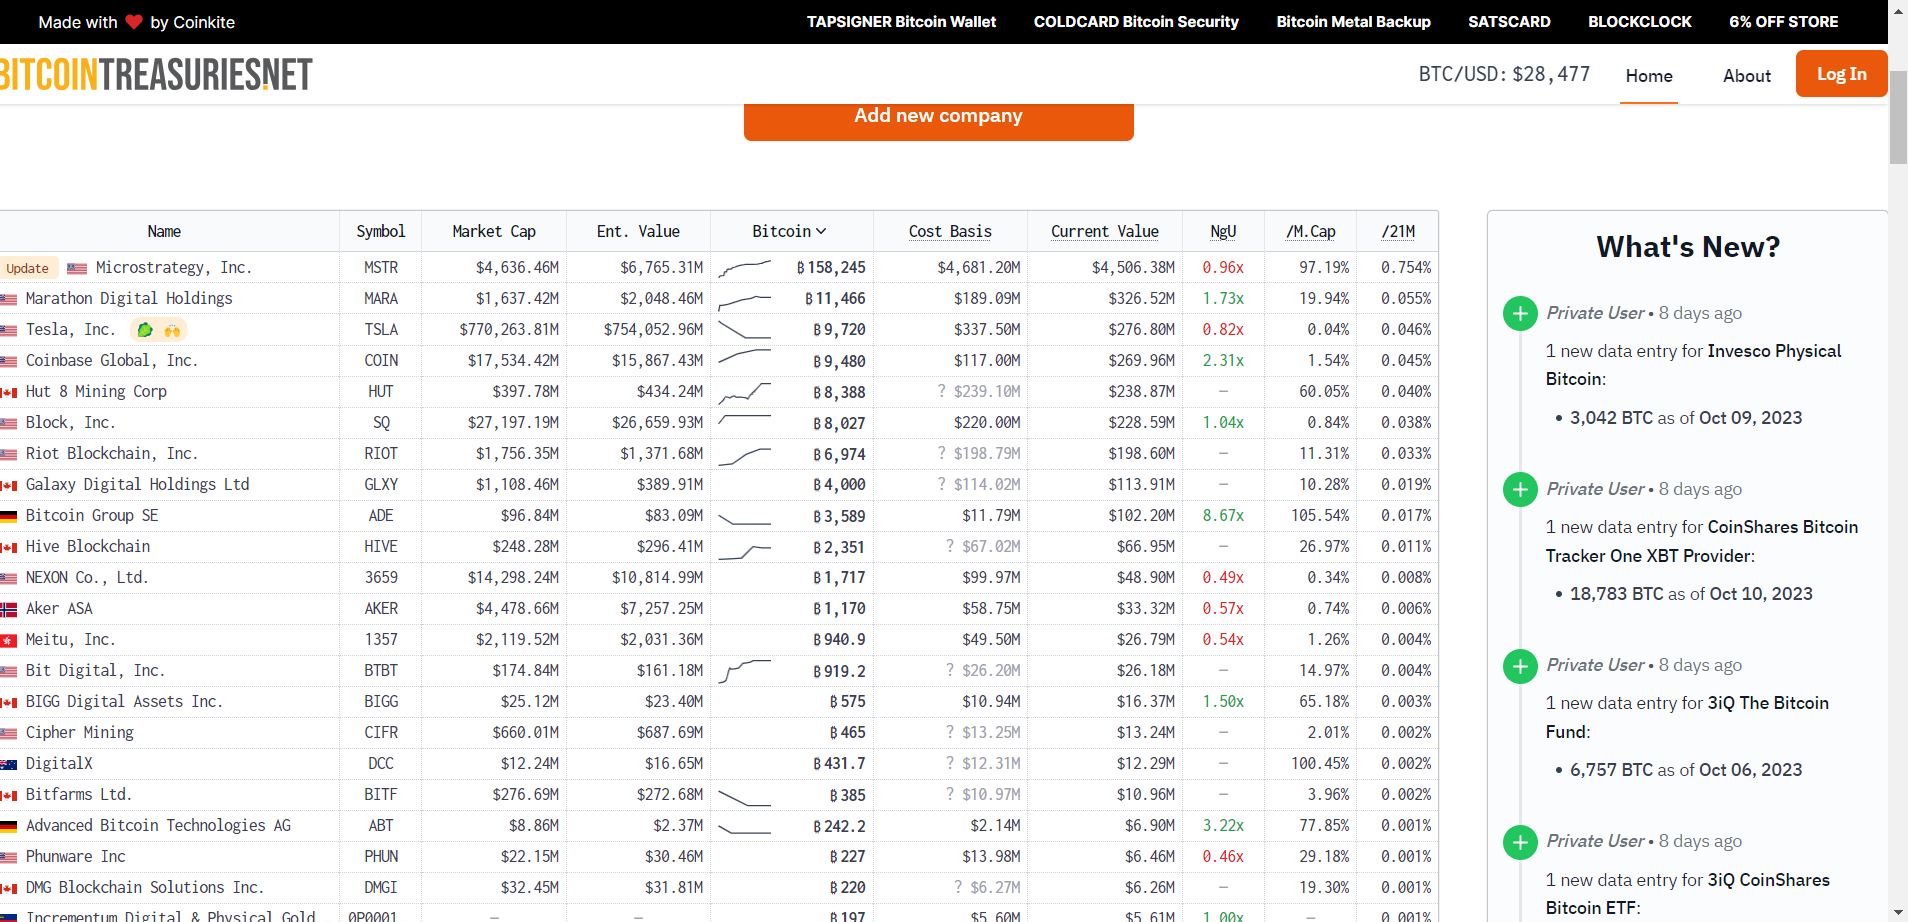Go to the Home tab

click(1649, 76)
